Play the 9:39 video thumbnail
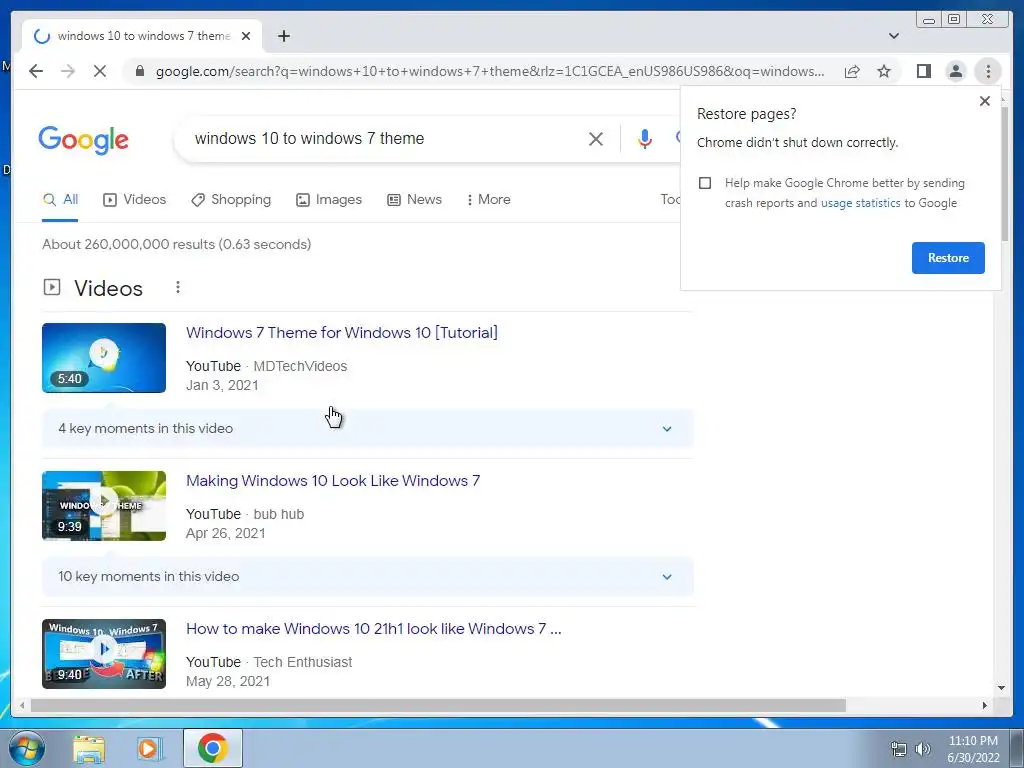Viewport: 1024px width, 768px height. point(104,506)
